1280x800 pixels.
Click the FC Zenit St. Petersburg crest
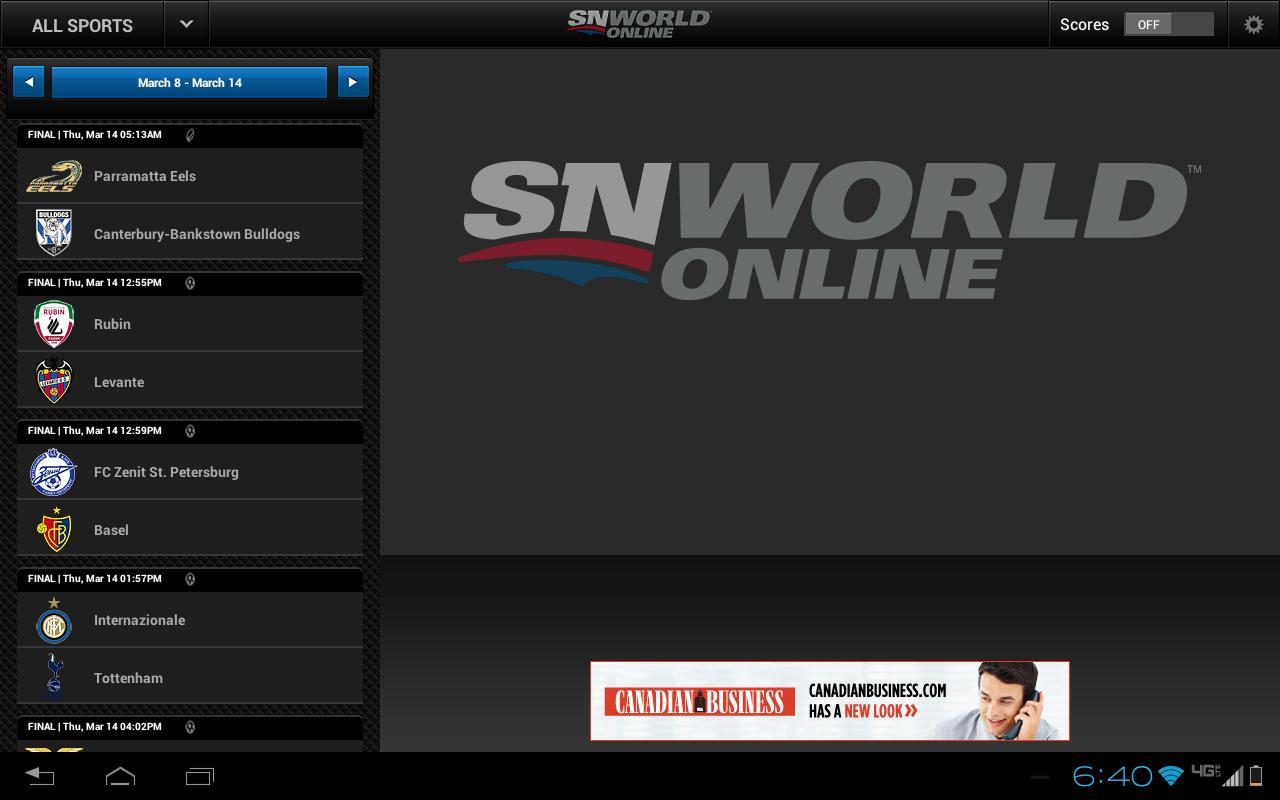[x=53, y=472]
